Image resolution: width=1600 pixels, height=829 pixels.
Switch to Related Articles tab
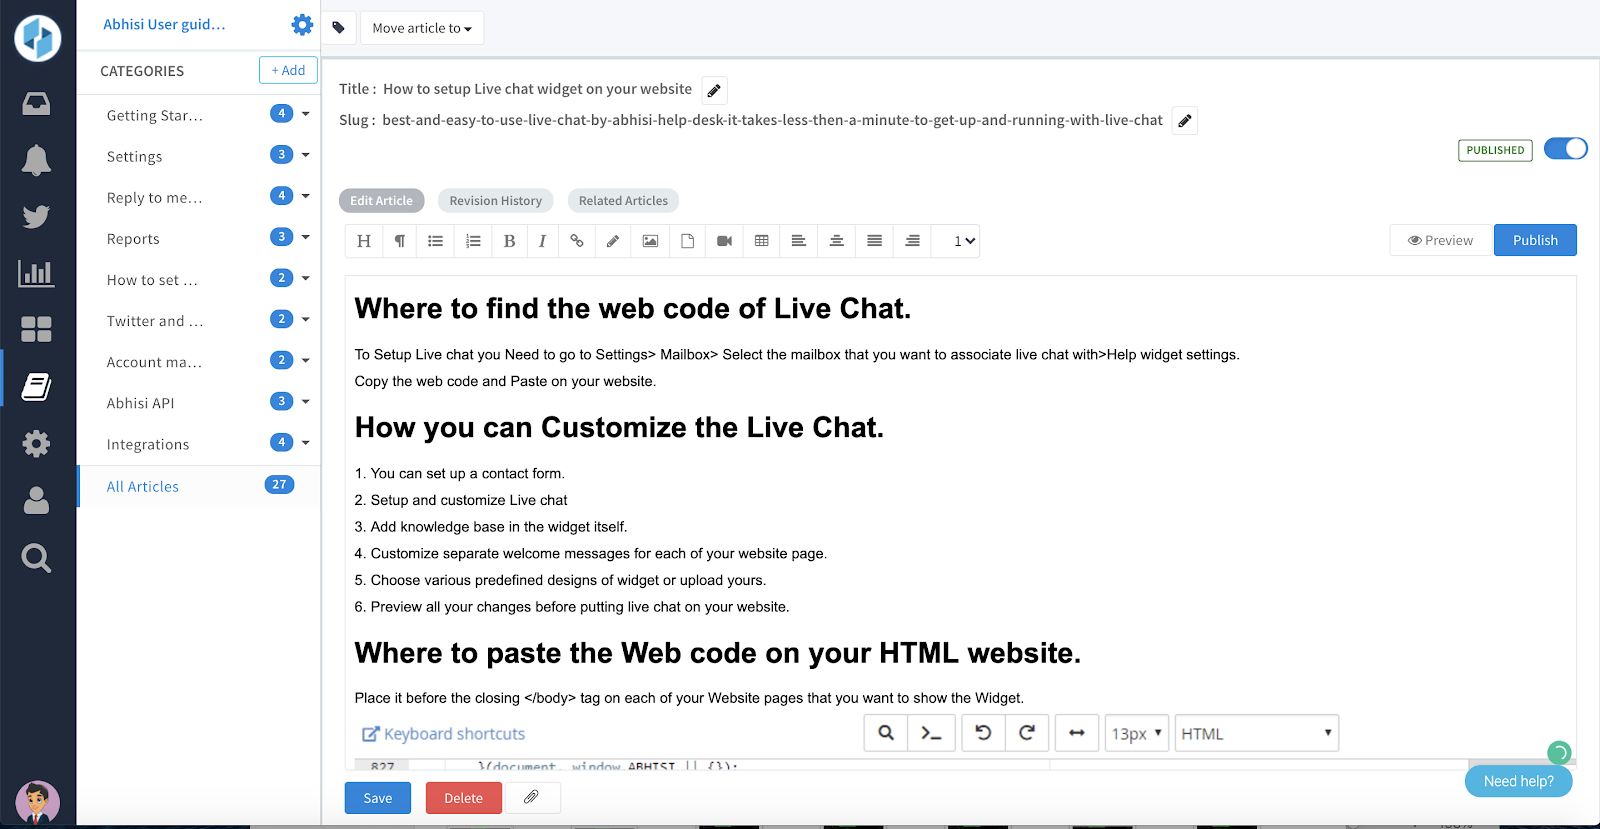click(x=623, y=201)
